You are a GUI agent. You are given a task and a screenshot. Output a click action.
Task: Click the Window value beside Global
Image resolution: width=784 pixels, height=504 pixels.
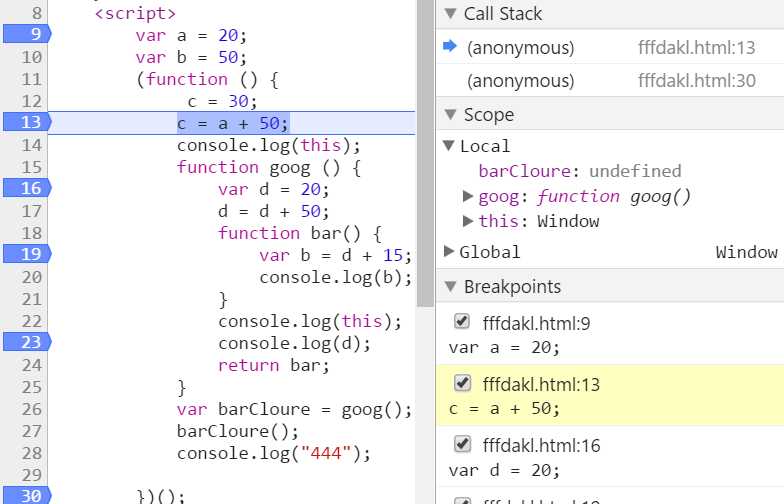point(746,252)
